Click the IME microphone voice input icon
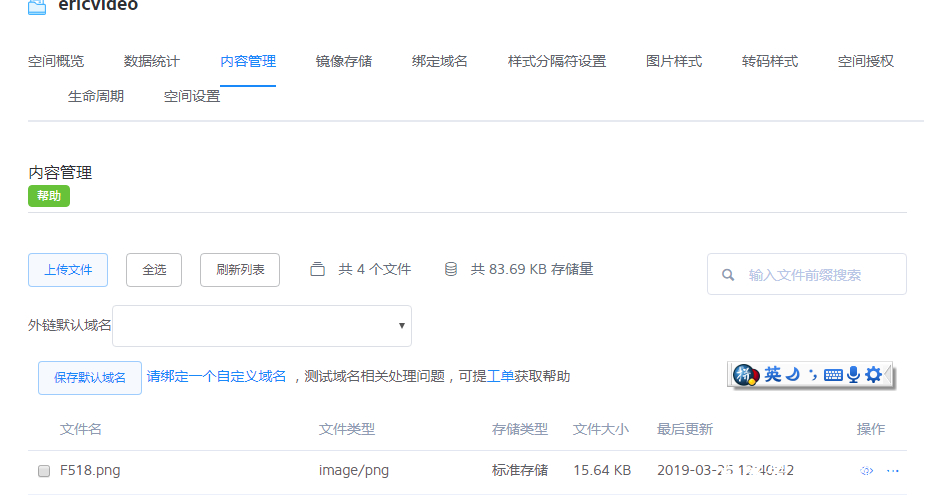This screenshot has height=499, width=936. click(x=854, y=375)
